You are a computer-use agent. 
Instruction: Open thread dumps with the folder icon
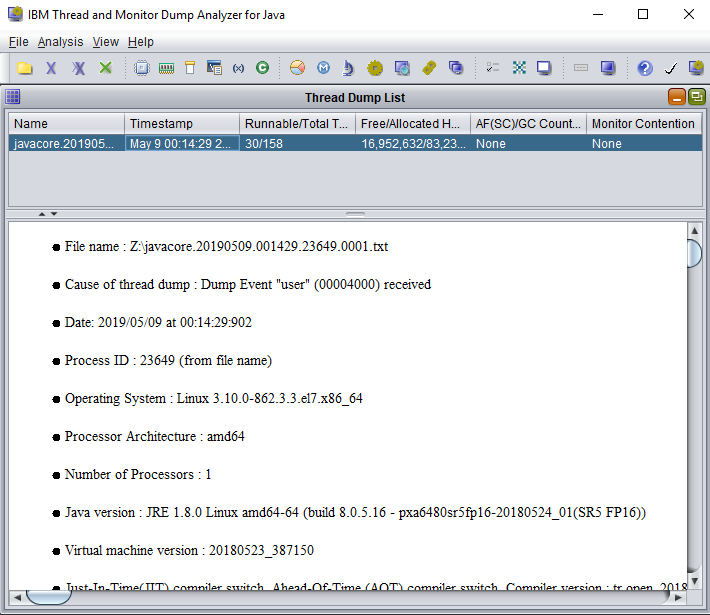[x=25, y=68]
